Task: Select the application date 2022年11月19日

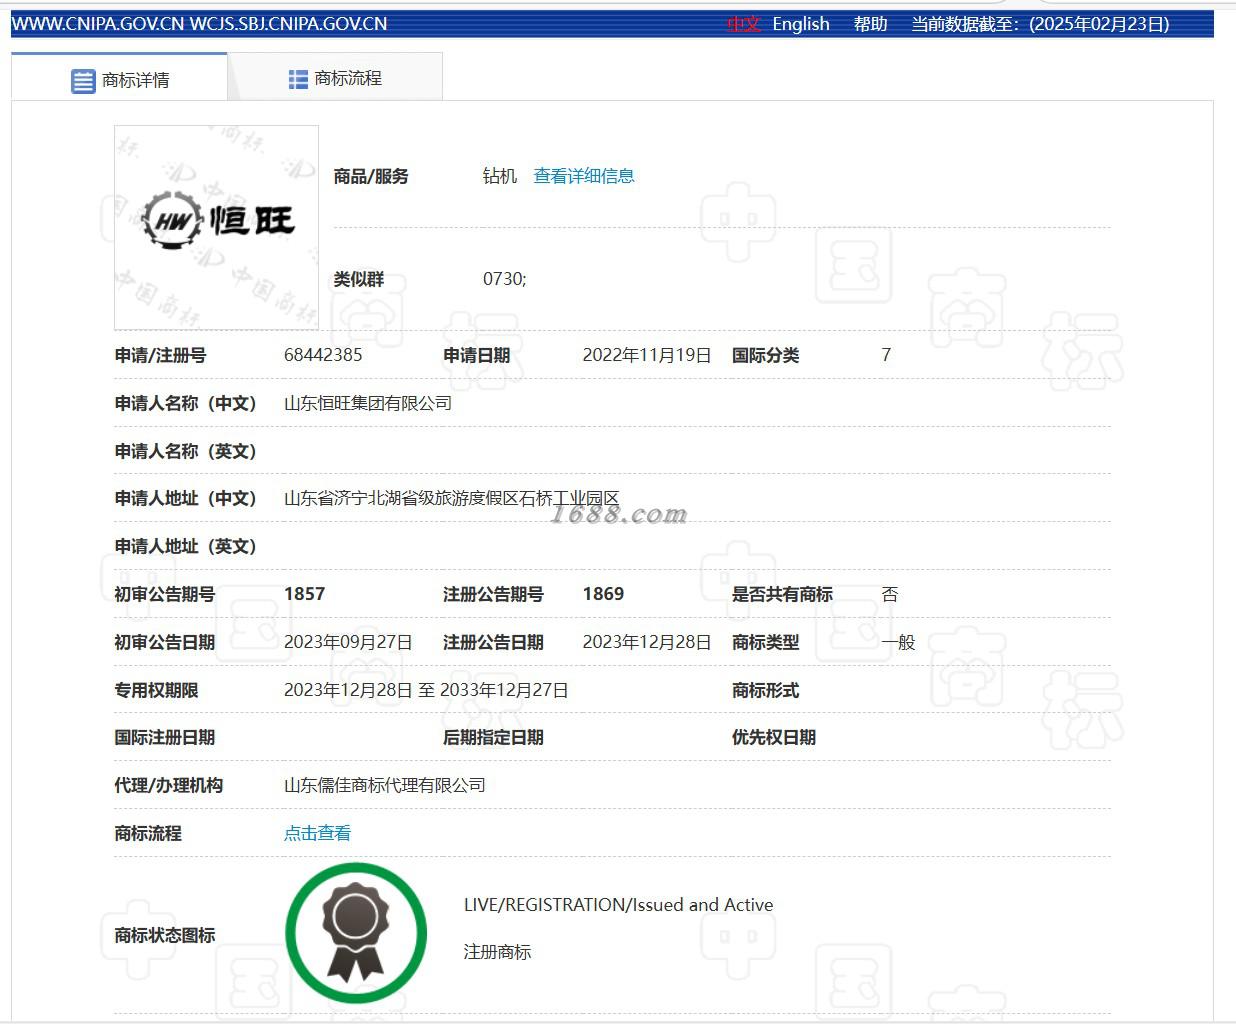Action: click(647, 355)
